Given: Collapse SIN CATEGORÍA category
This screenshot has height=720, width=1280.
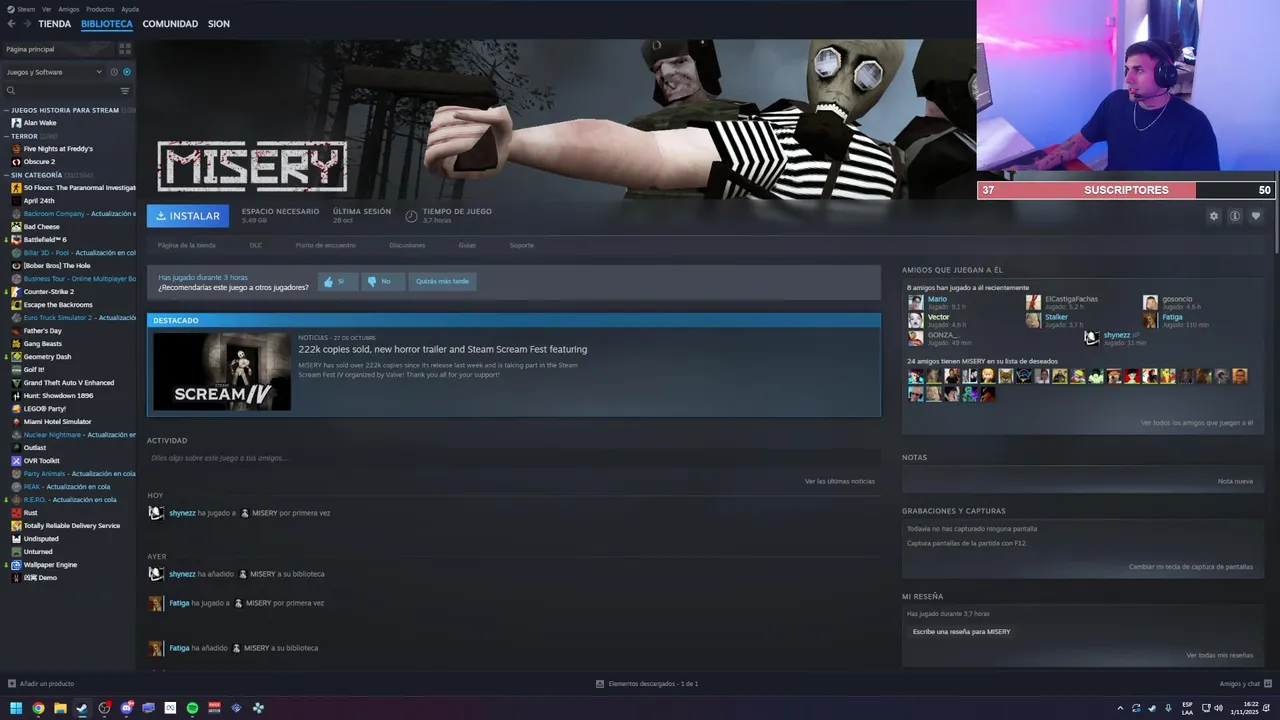Looking at the screenshot, I should (x=6, y=175).
